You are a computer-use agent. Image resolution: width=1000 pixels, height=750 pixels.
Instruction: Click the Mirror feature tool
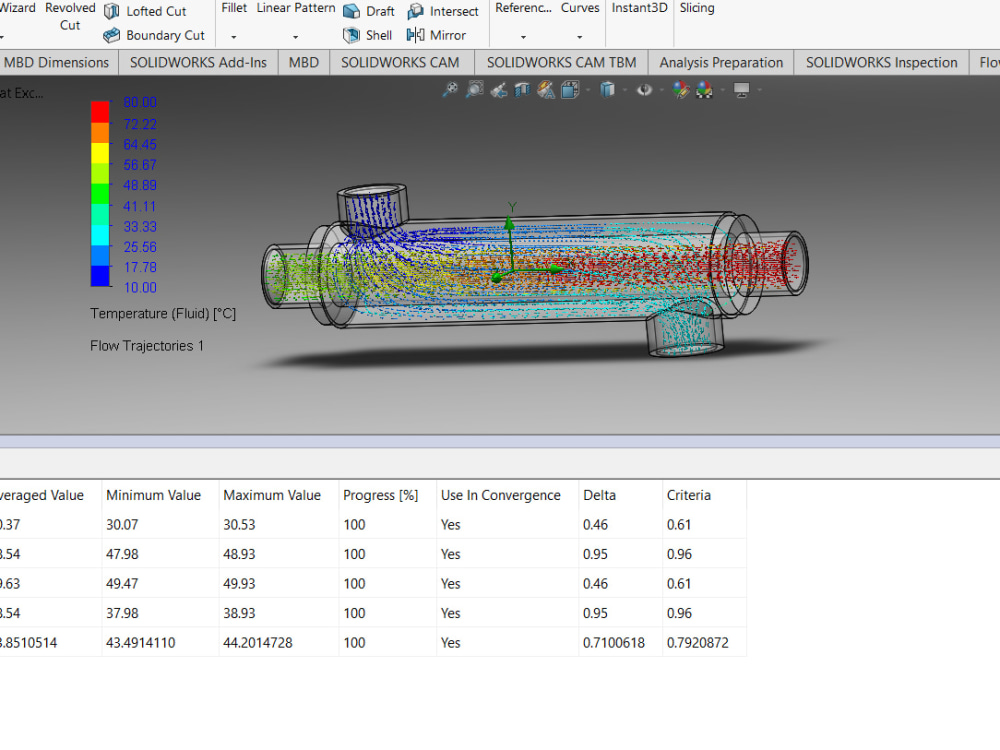pyautogui.click(x=436, y=35)
